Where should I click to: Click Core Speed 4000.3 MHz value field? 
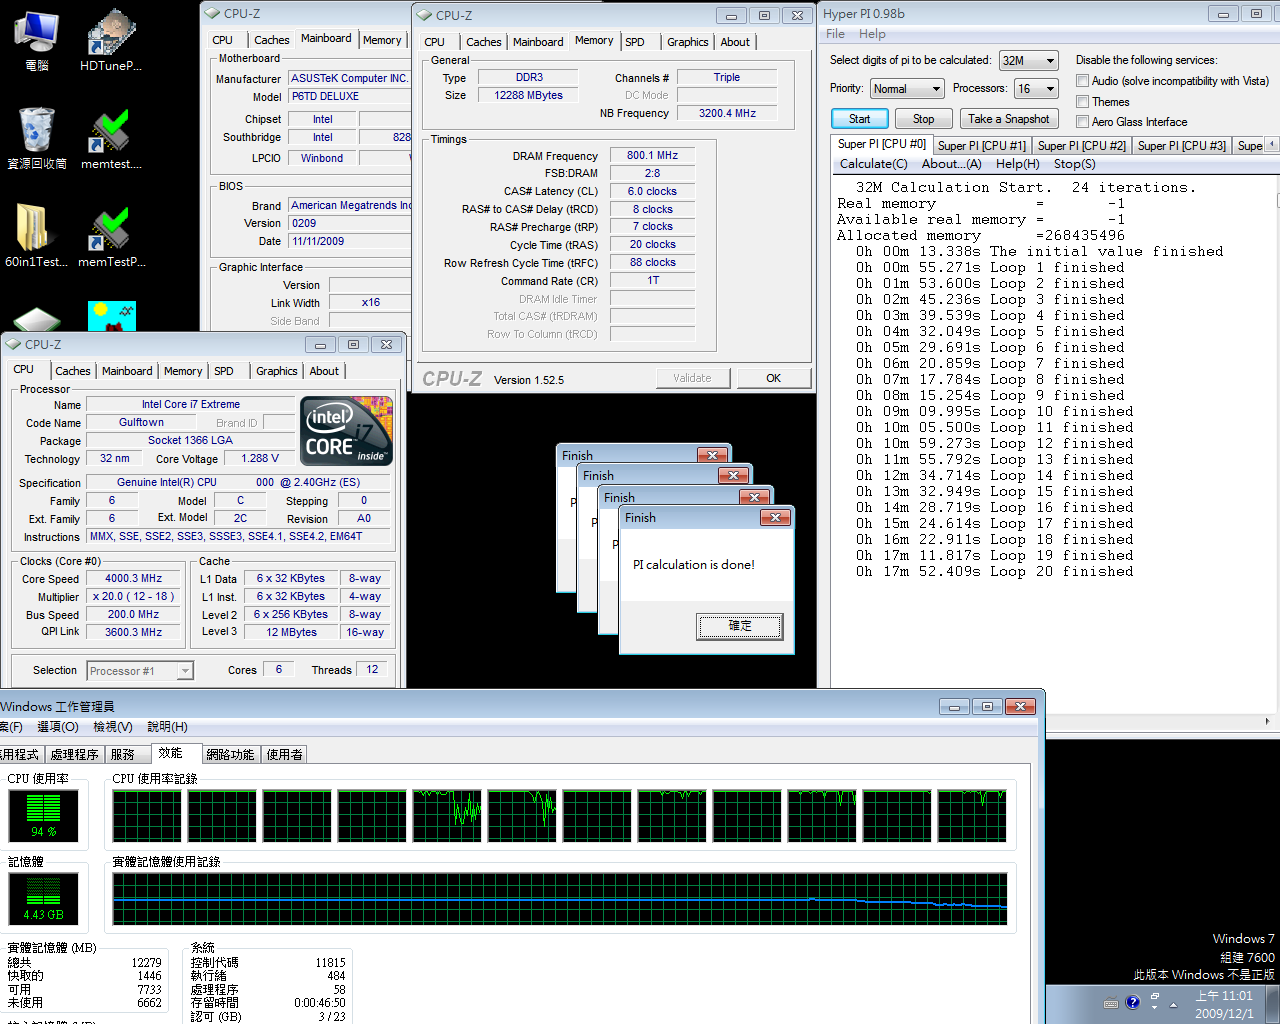[133, 578]
